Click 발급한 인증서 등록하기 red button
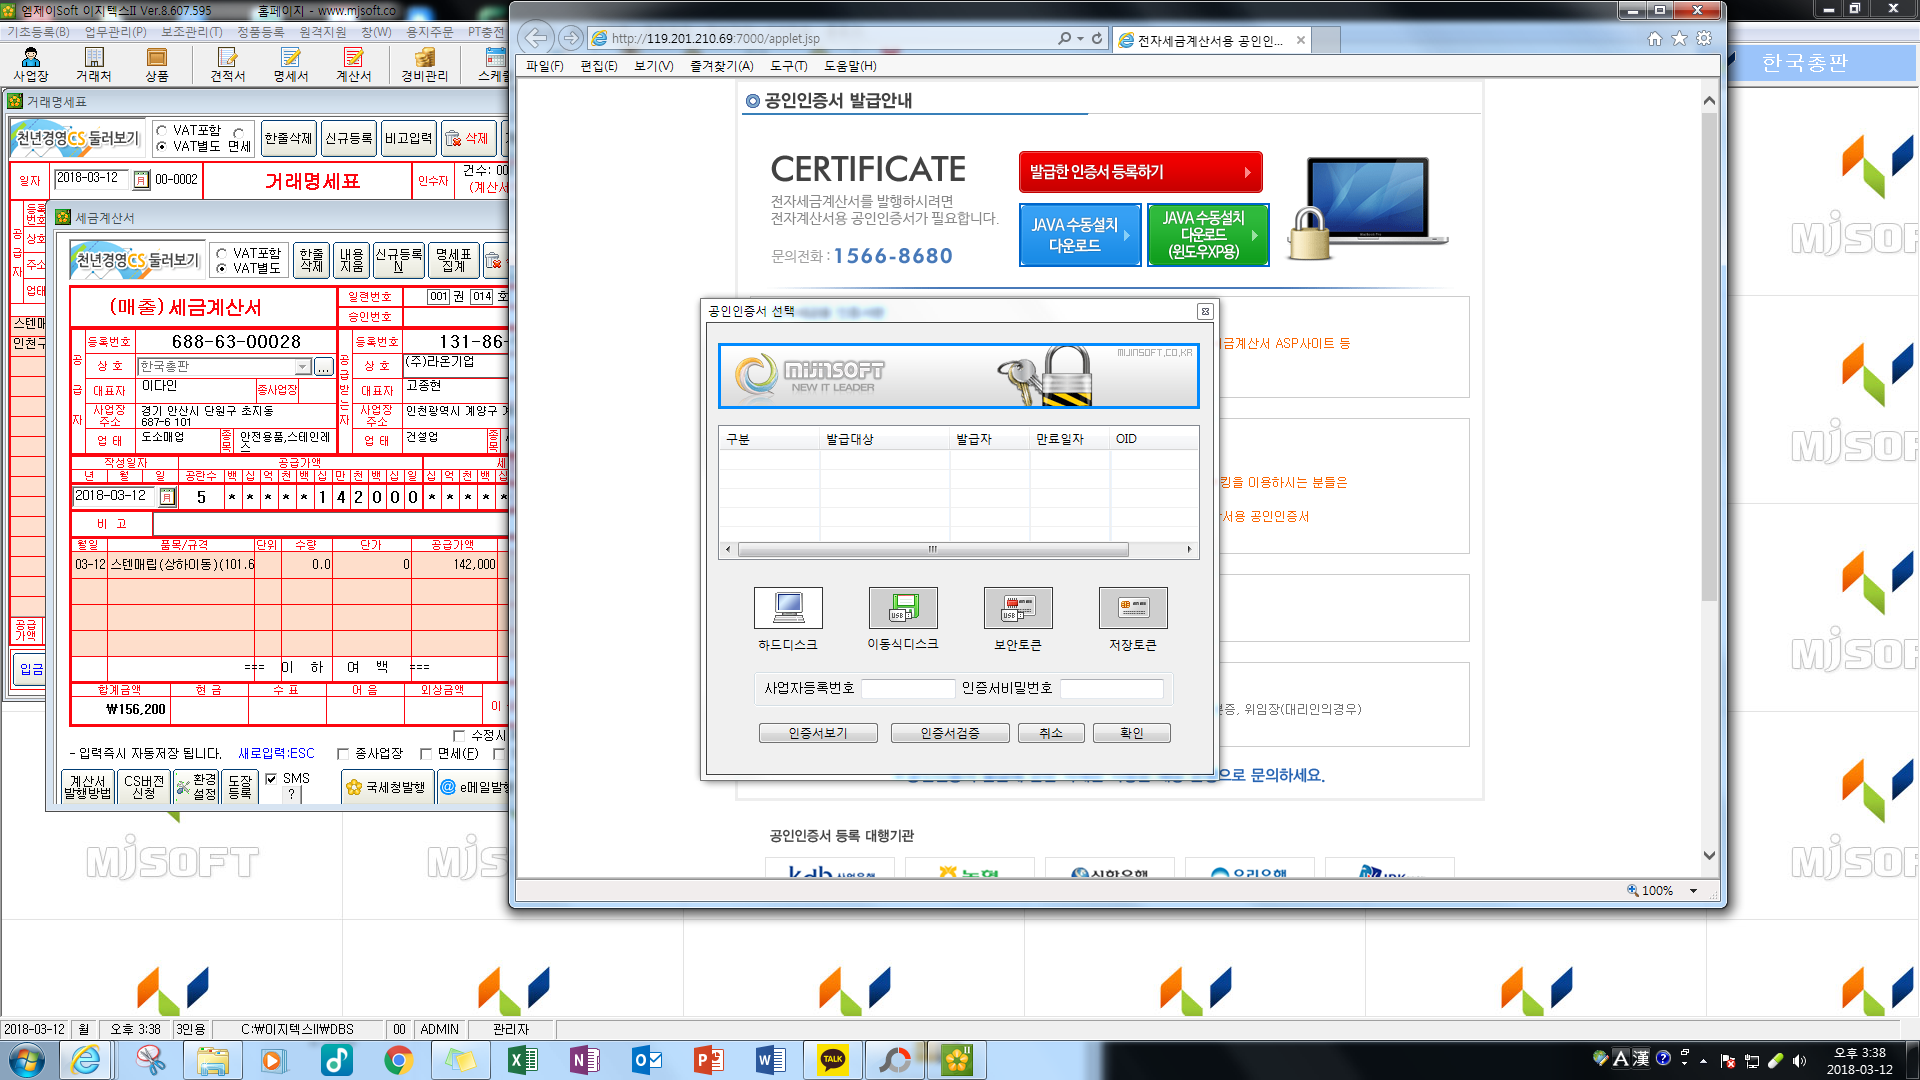Viewport: 1920px width, 1080px height. (x=1140, y=172)
